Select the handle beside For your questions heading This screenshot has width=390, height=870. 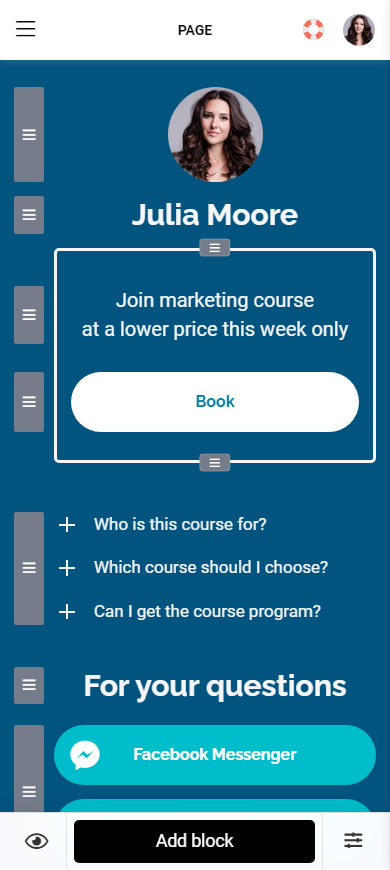[x=29, y=685]
